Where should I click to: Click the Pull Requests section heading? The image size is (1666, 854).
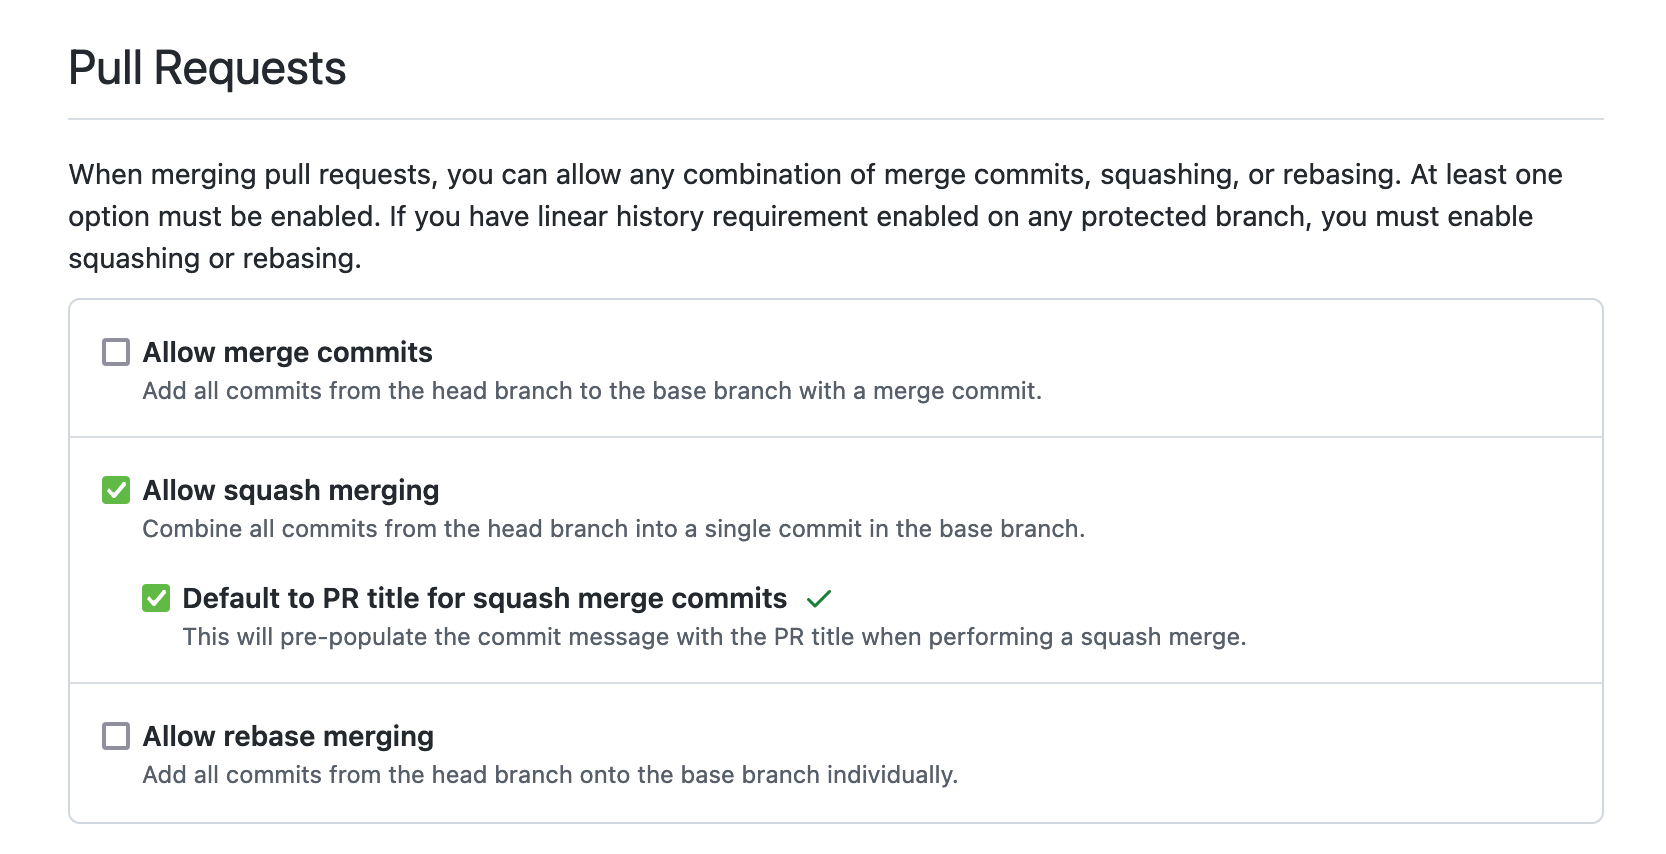pyautogui.click(x=207, y=68)
